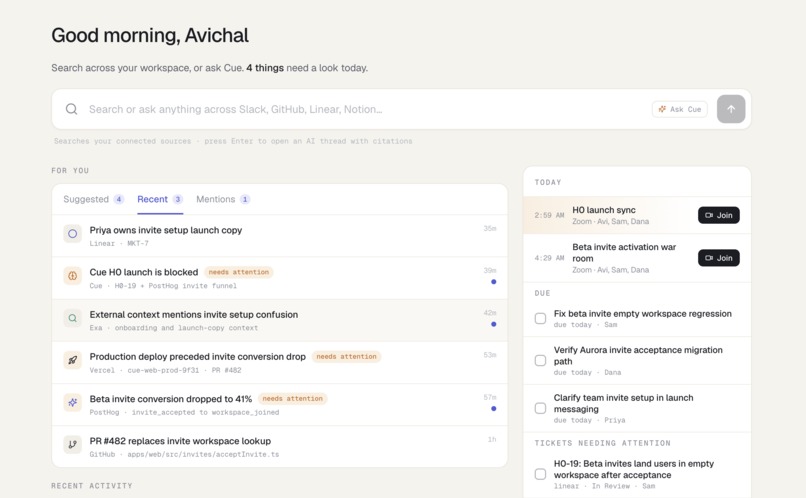Click the 4:29 AM meeting time

pyautogui.click(x=549, y=258)
